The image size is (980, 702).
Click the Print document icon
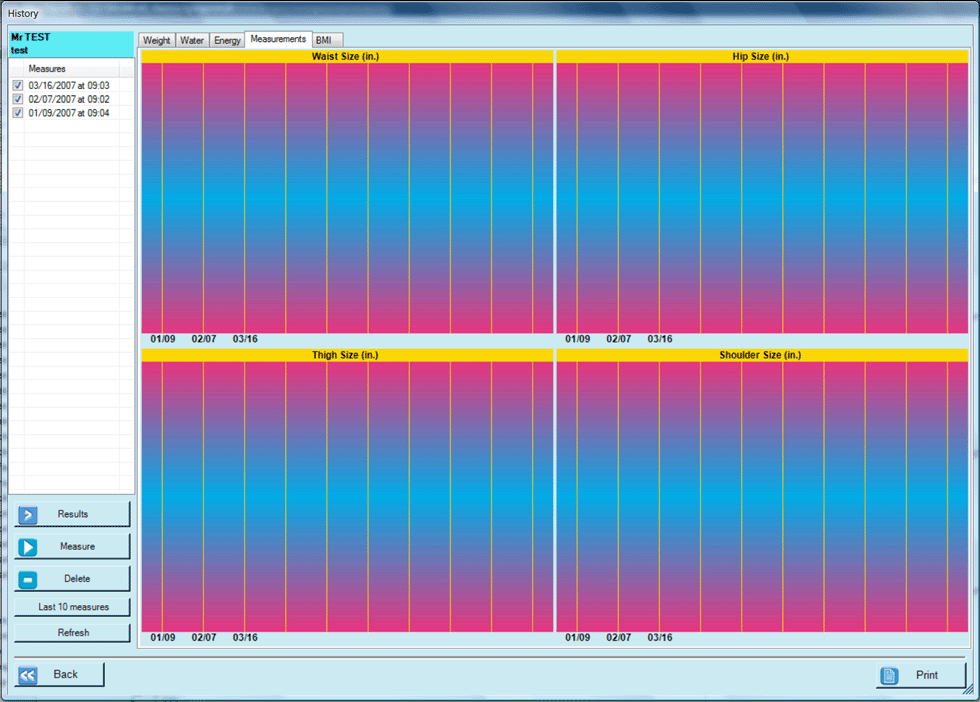click(x=889, y=676)
